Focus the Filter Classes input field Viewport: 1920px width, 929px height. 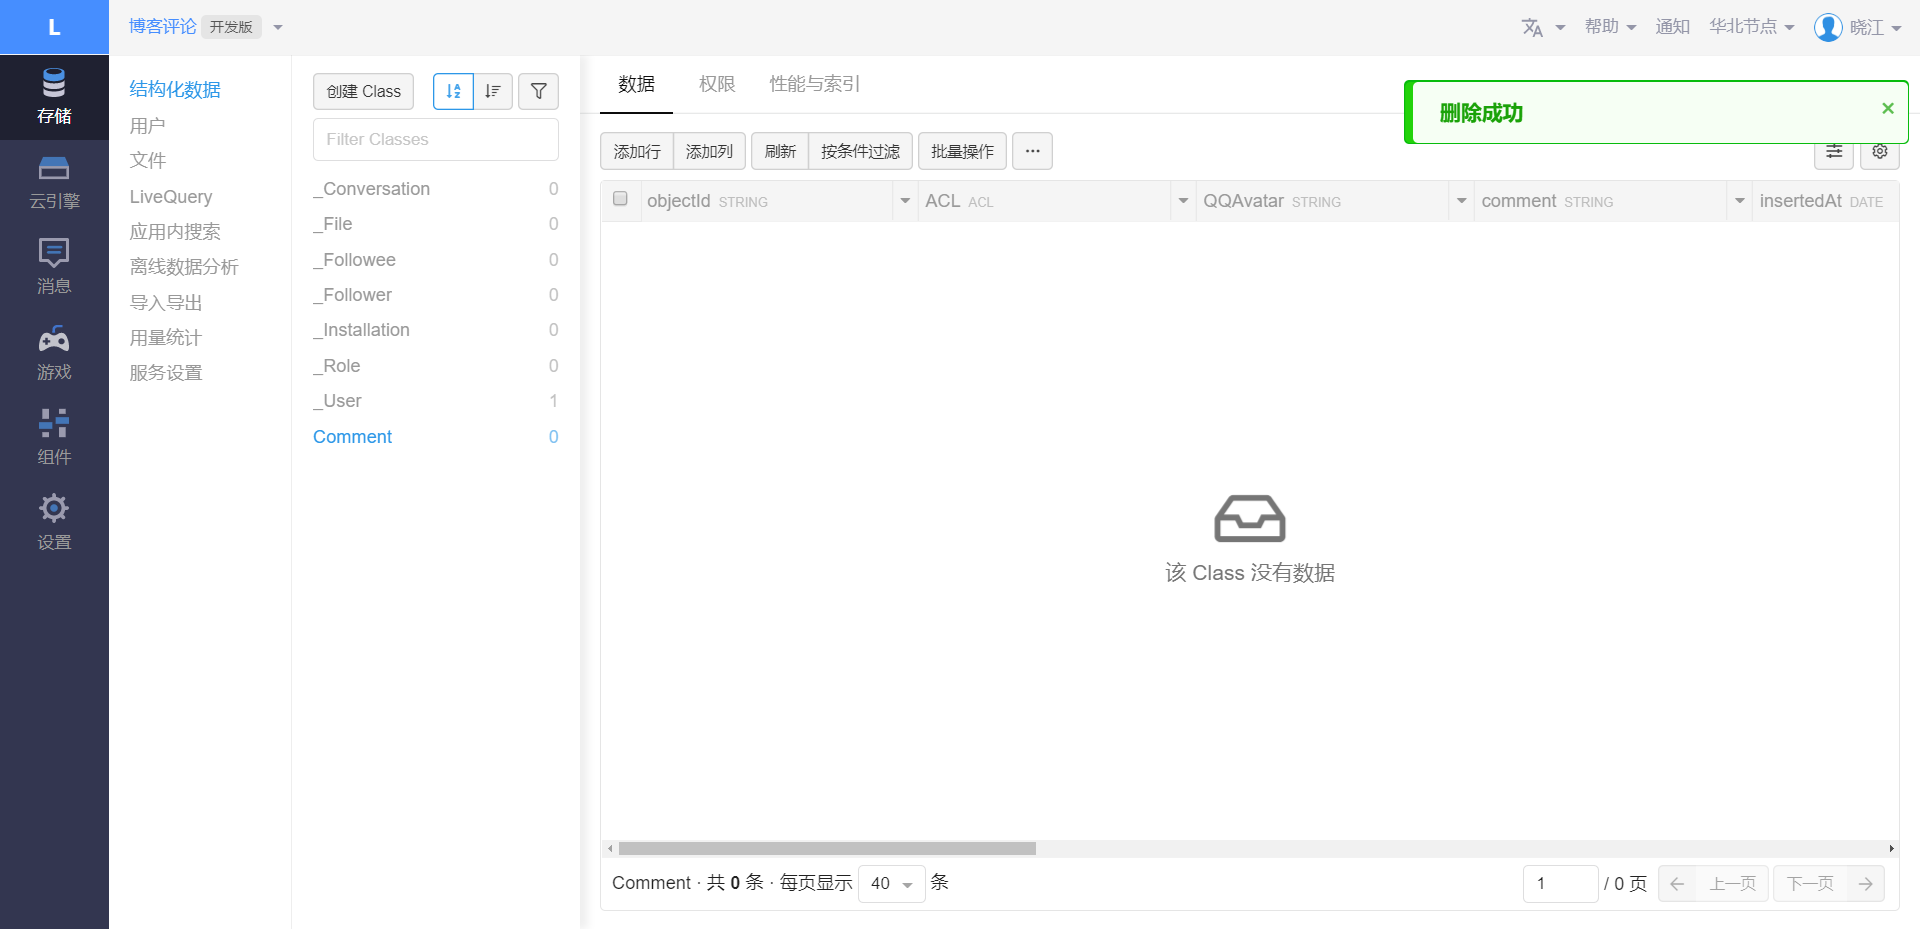(435, 139)
